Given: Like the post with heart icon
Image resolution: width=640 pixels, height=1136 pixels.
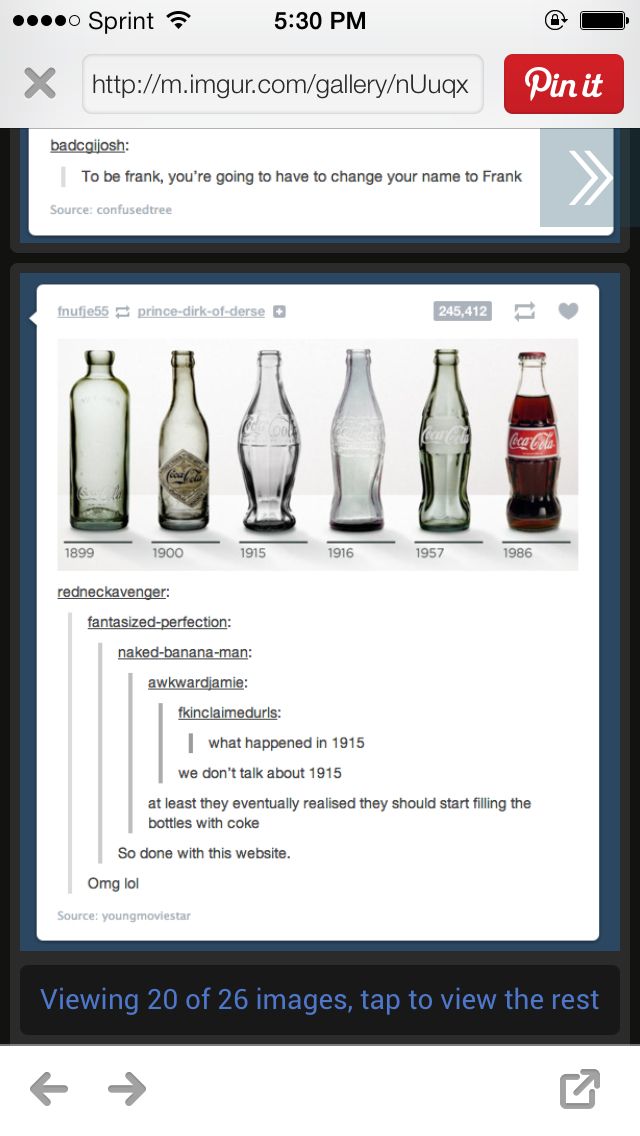Looking at the screenshot, I should pyautogui.click(x=568, y=311).
